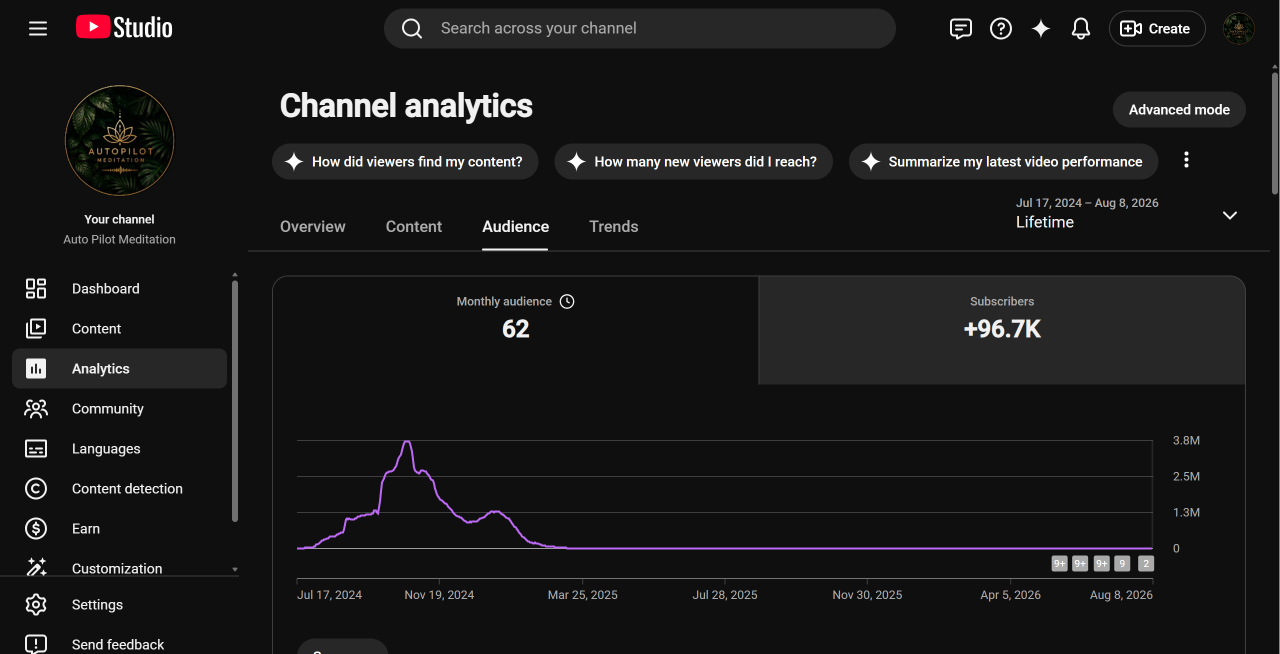Viewport: 1280px width, 654px height.
Task: Click the YouTube Studio logo
Action: tap(124, 28)
